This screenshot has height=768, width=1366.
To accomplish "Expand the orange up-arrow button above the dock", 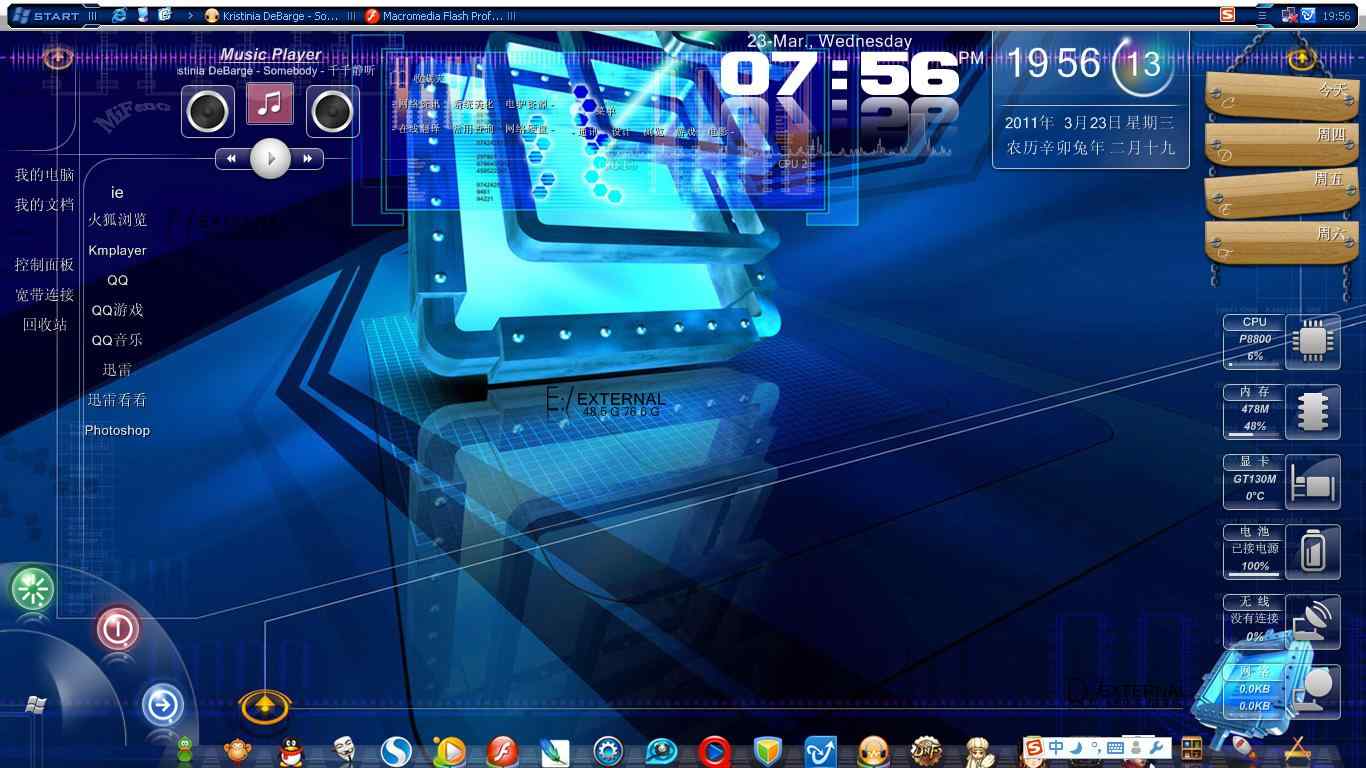I will click(x=265, y=705).
